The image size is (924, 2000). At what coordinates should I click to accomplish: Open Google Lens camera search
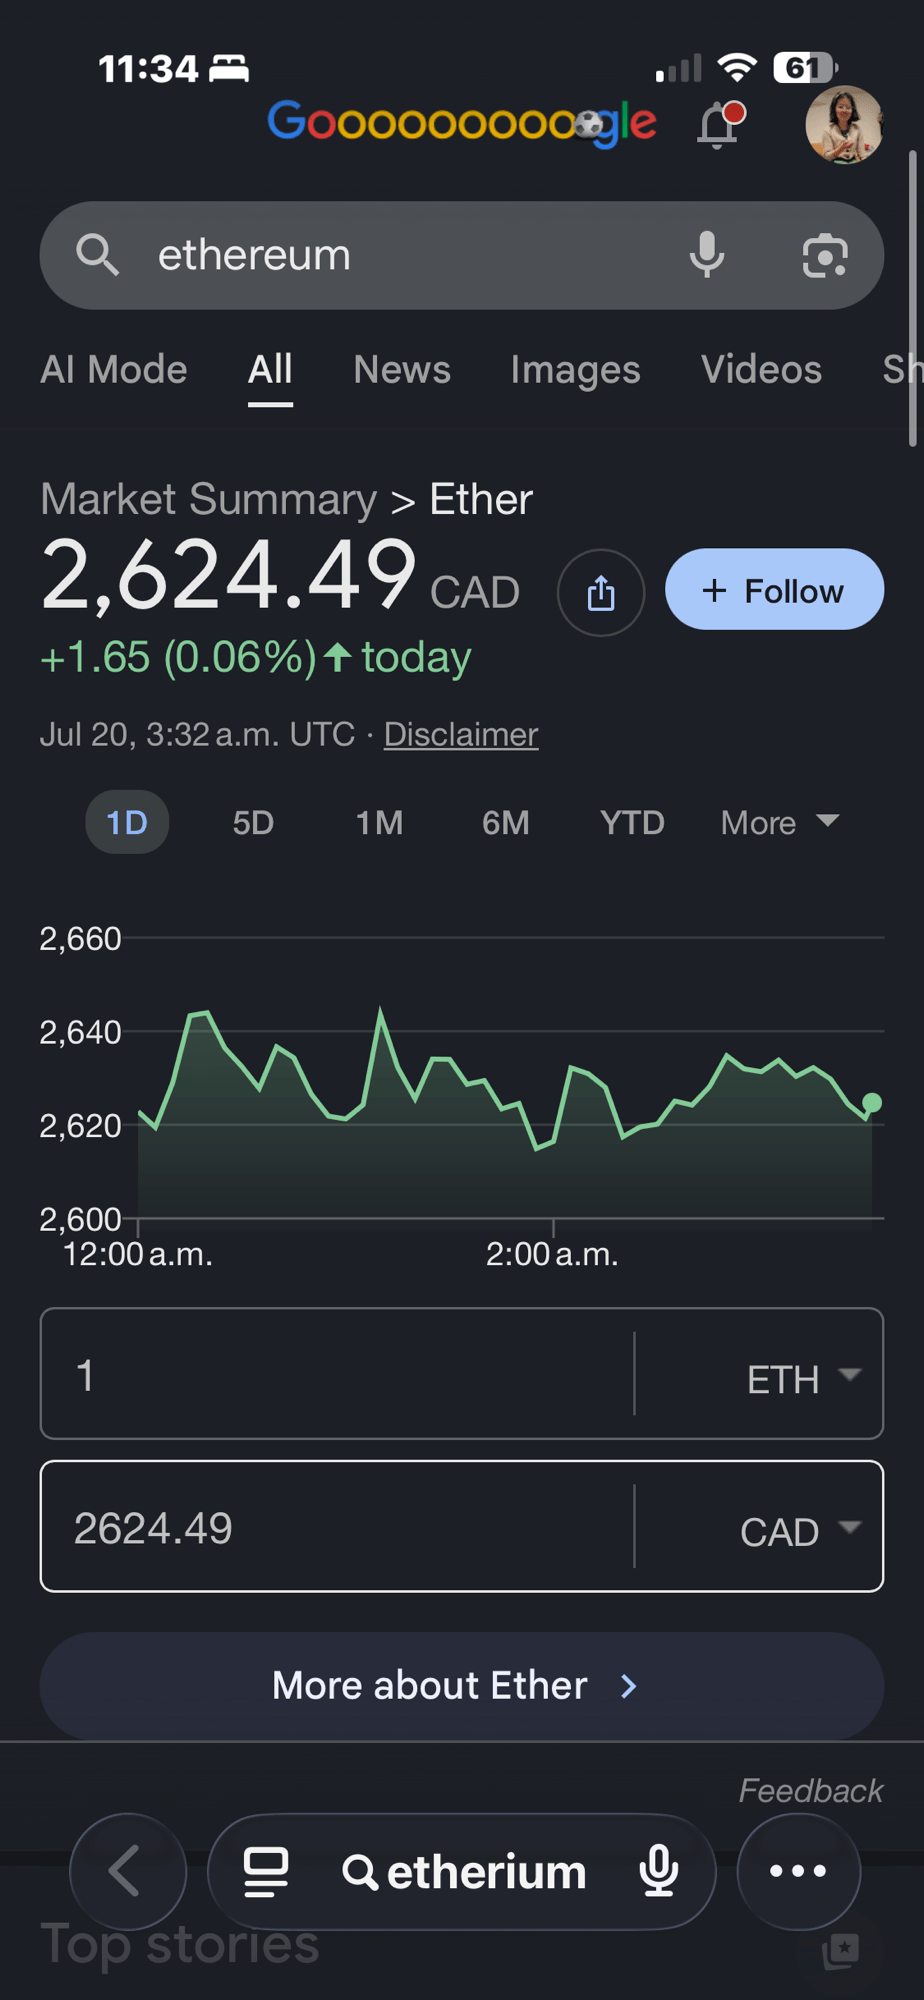[825, 255]
